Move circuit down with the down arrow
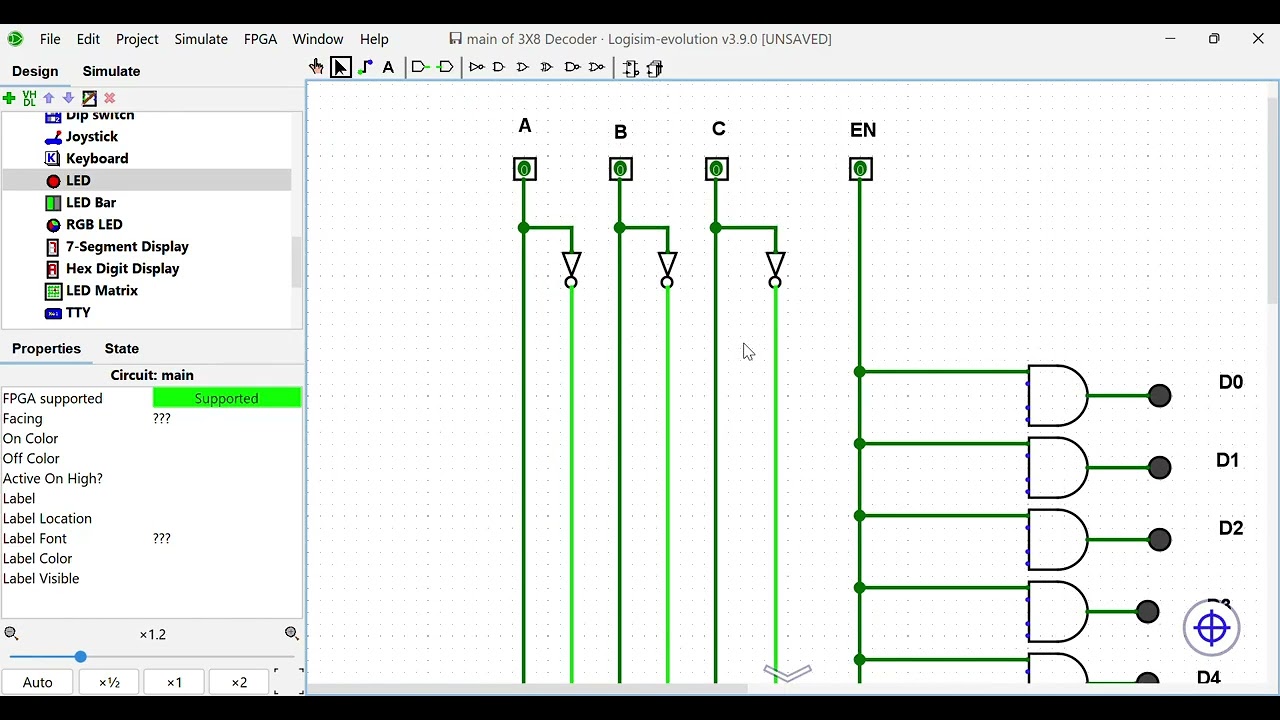Screen dimensions: 1280x720 (x=68, y=98)
